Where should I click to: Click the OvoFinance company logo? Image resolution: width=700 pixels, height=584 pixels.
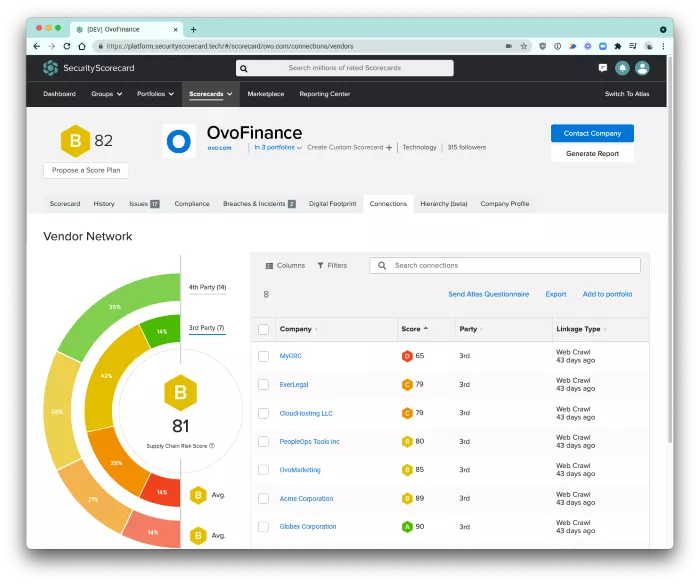179,141
